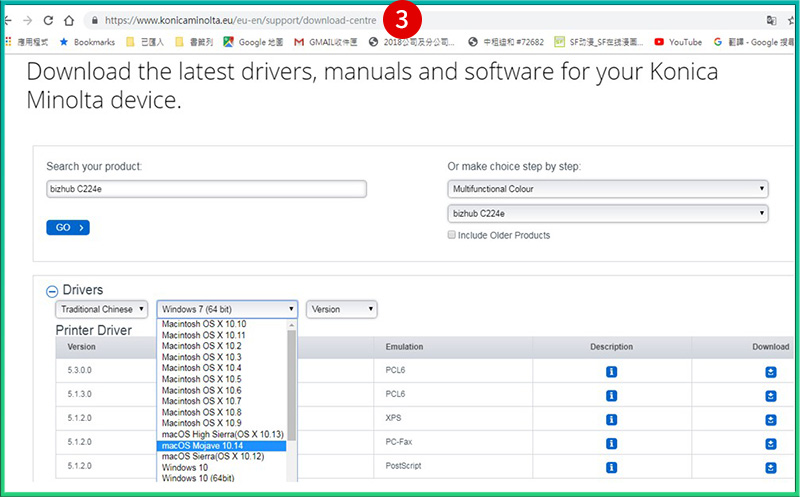Open description info for the XPS driver

click(611, 419)
